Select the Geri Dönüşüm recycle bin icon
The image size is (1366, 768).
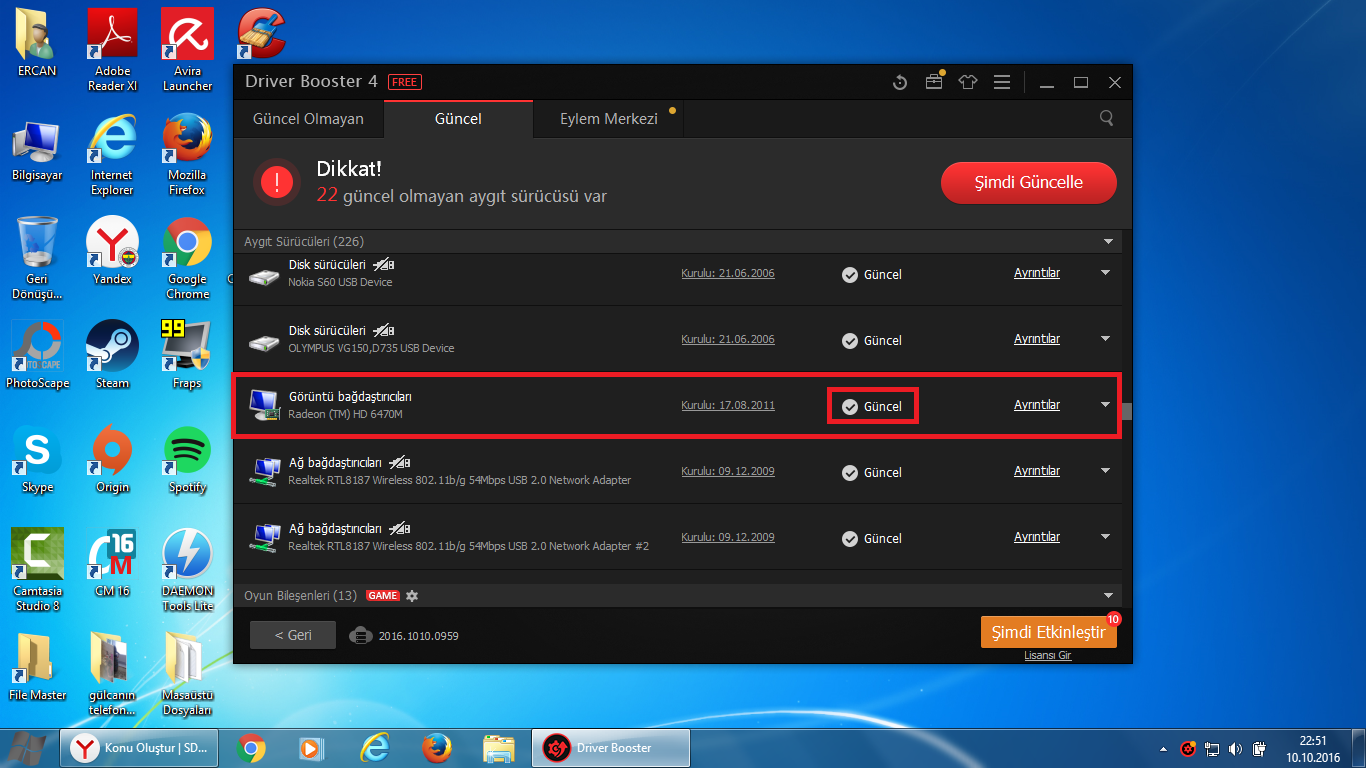click(x=37, y=259)
